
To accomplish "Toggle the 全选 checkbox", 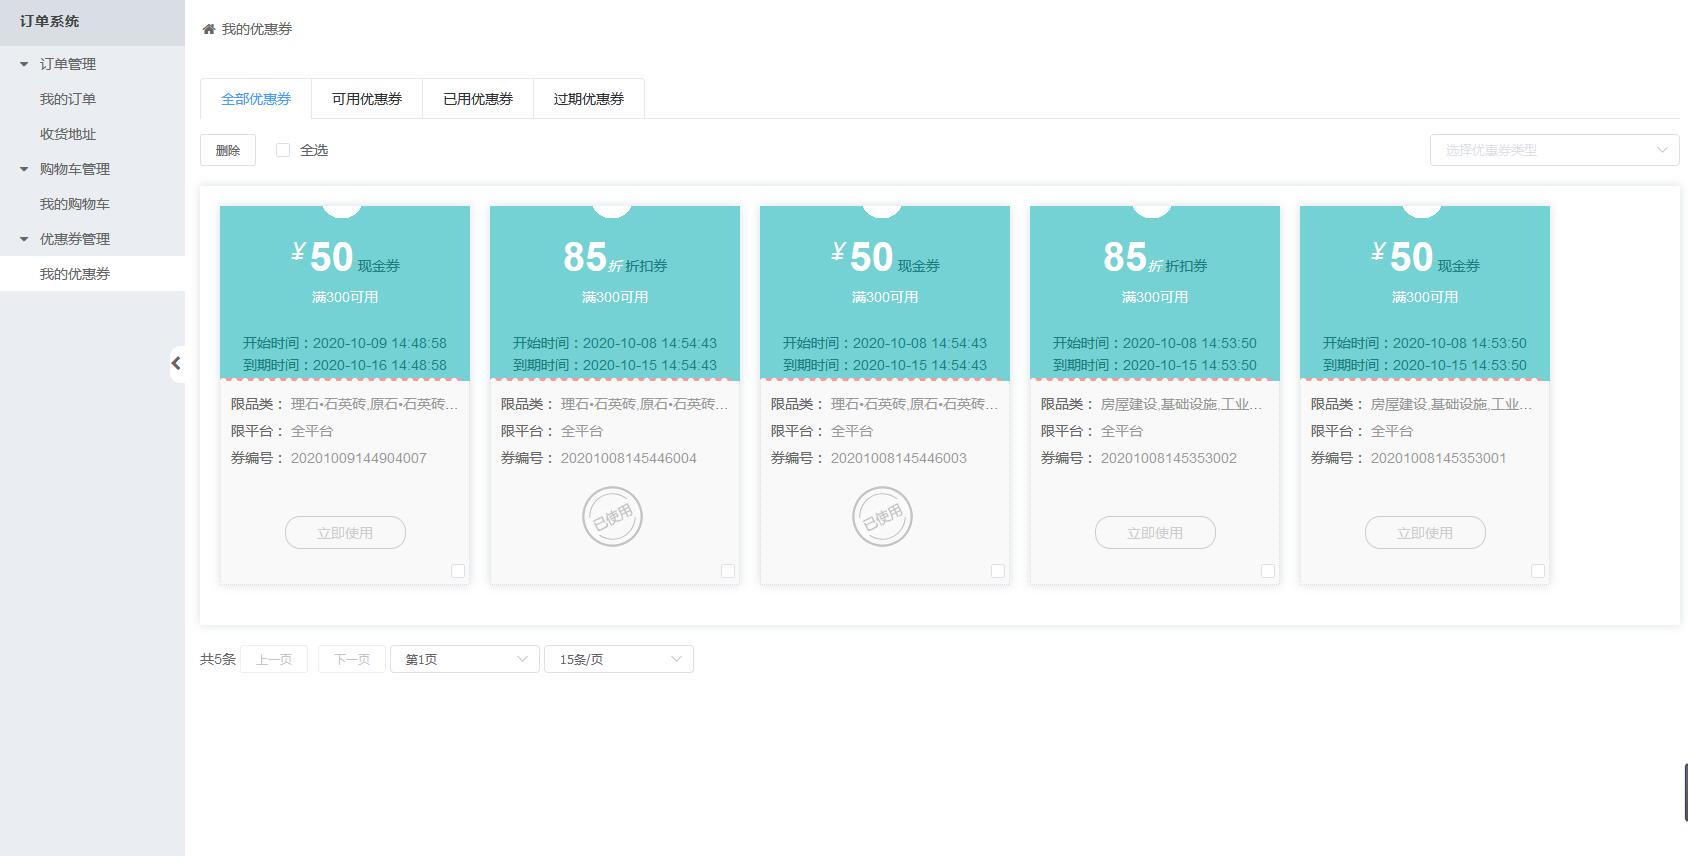I will (283, 150).
